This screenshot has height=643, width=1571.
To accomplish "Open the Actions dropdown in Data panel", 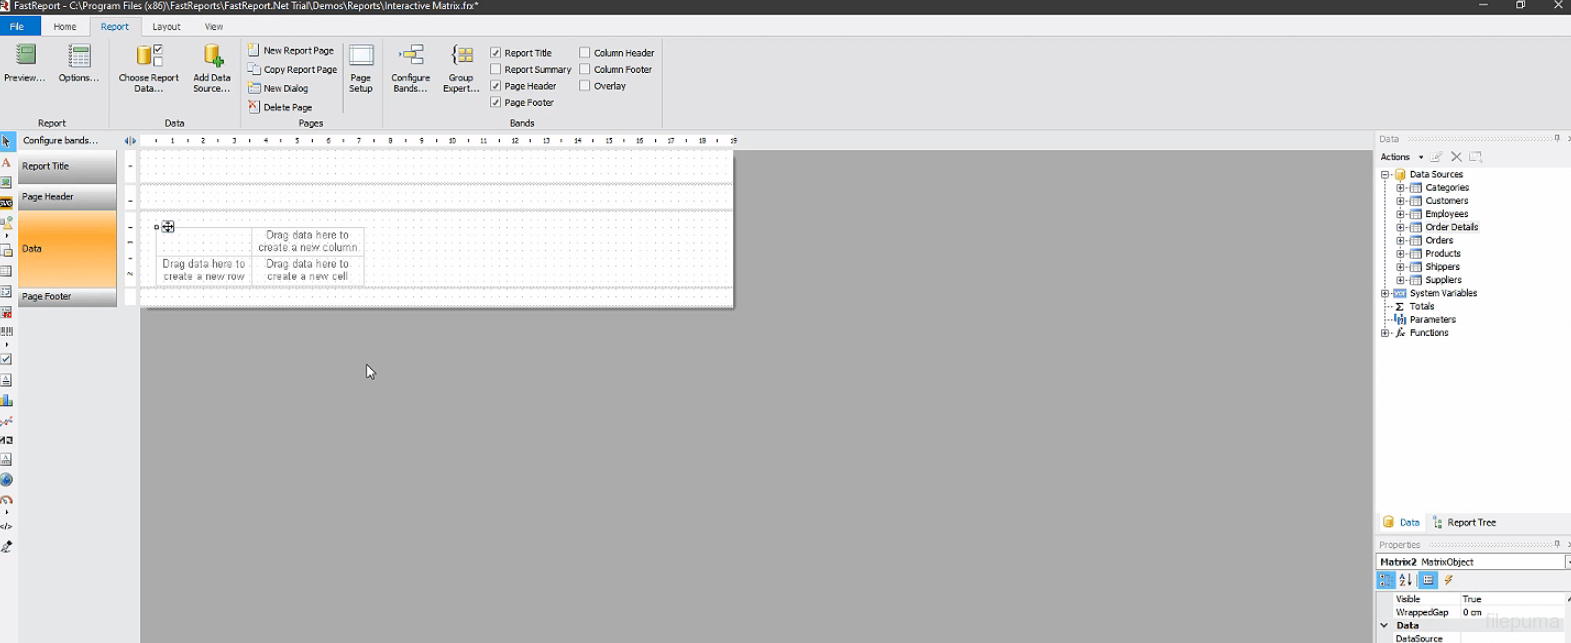I will pos(1401,157).
